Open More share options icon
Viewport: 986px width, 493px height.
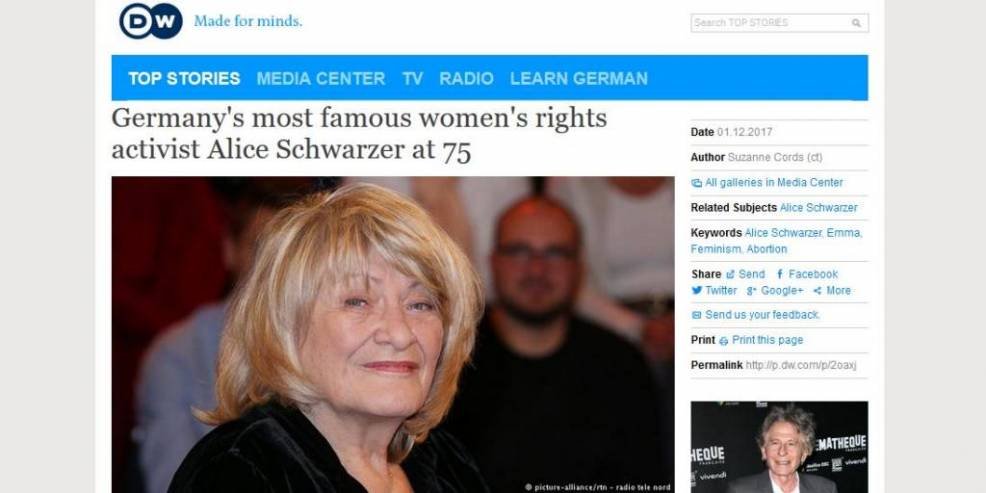point(817,291)
